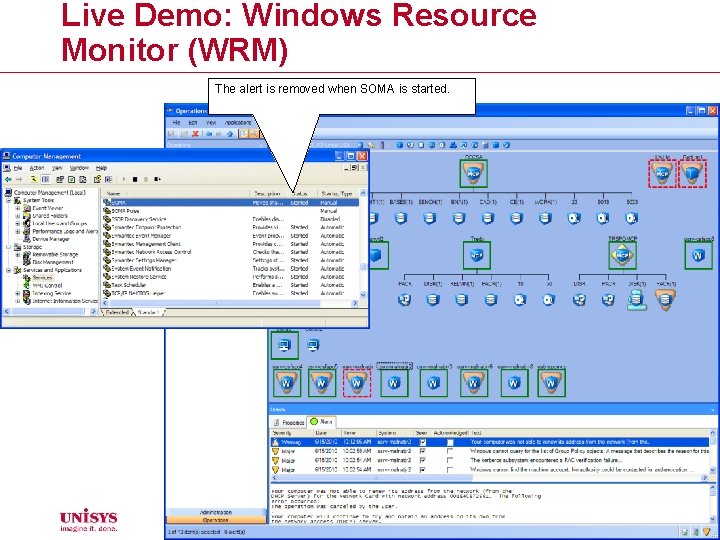Viewport: 720px width, 540px height.
Task: Click the Up One Level folder icon
Action: pos(34,179)
